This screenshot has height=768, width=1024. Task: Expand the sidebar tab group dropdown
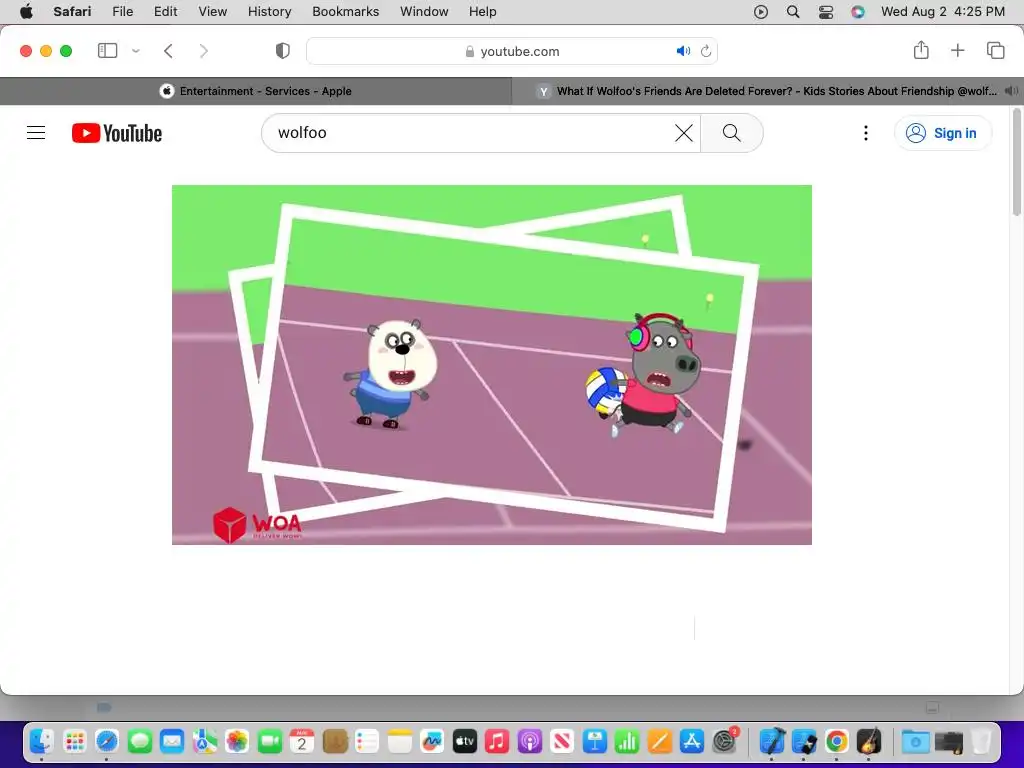(x=136, y=51)
